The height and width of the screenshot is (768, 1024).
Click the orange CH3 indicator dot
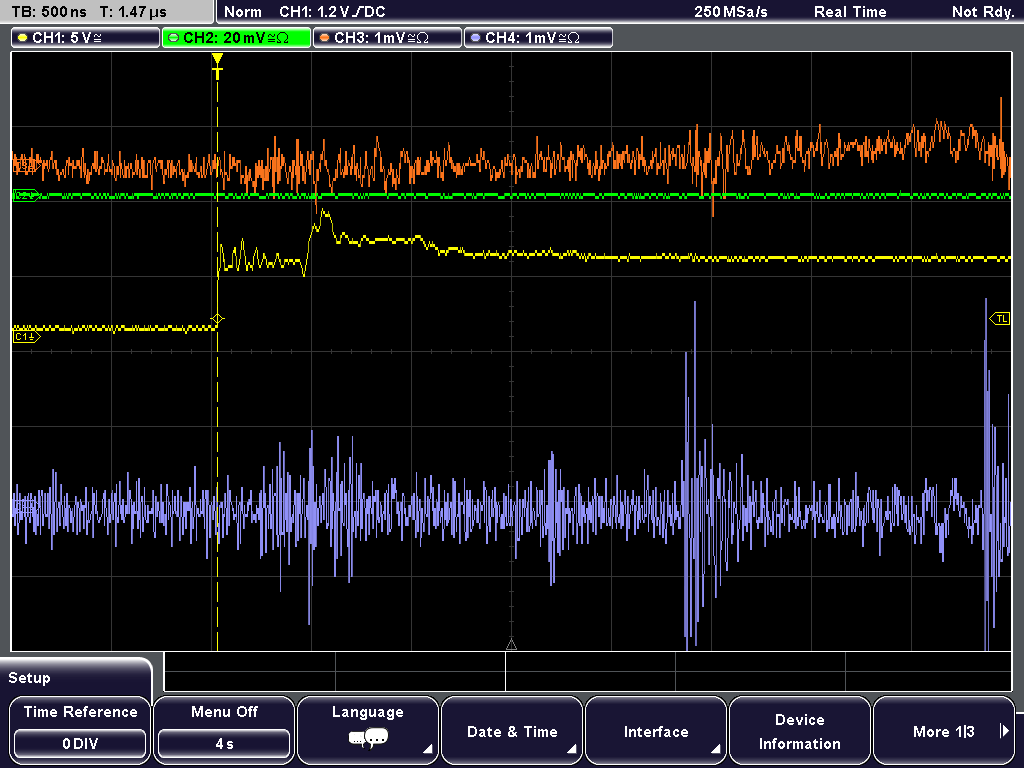[325, 38]
